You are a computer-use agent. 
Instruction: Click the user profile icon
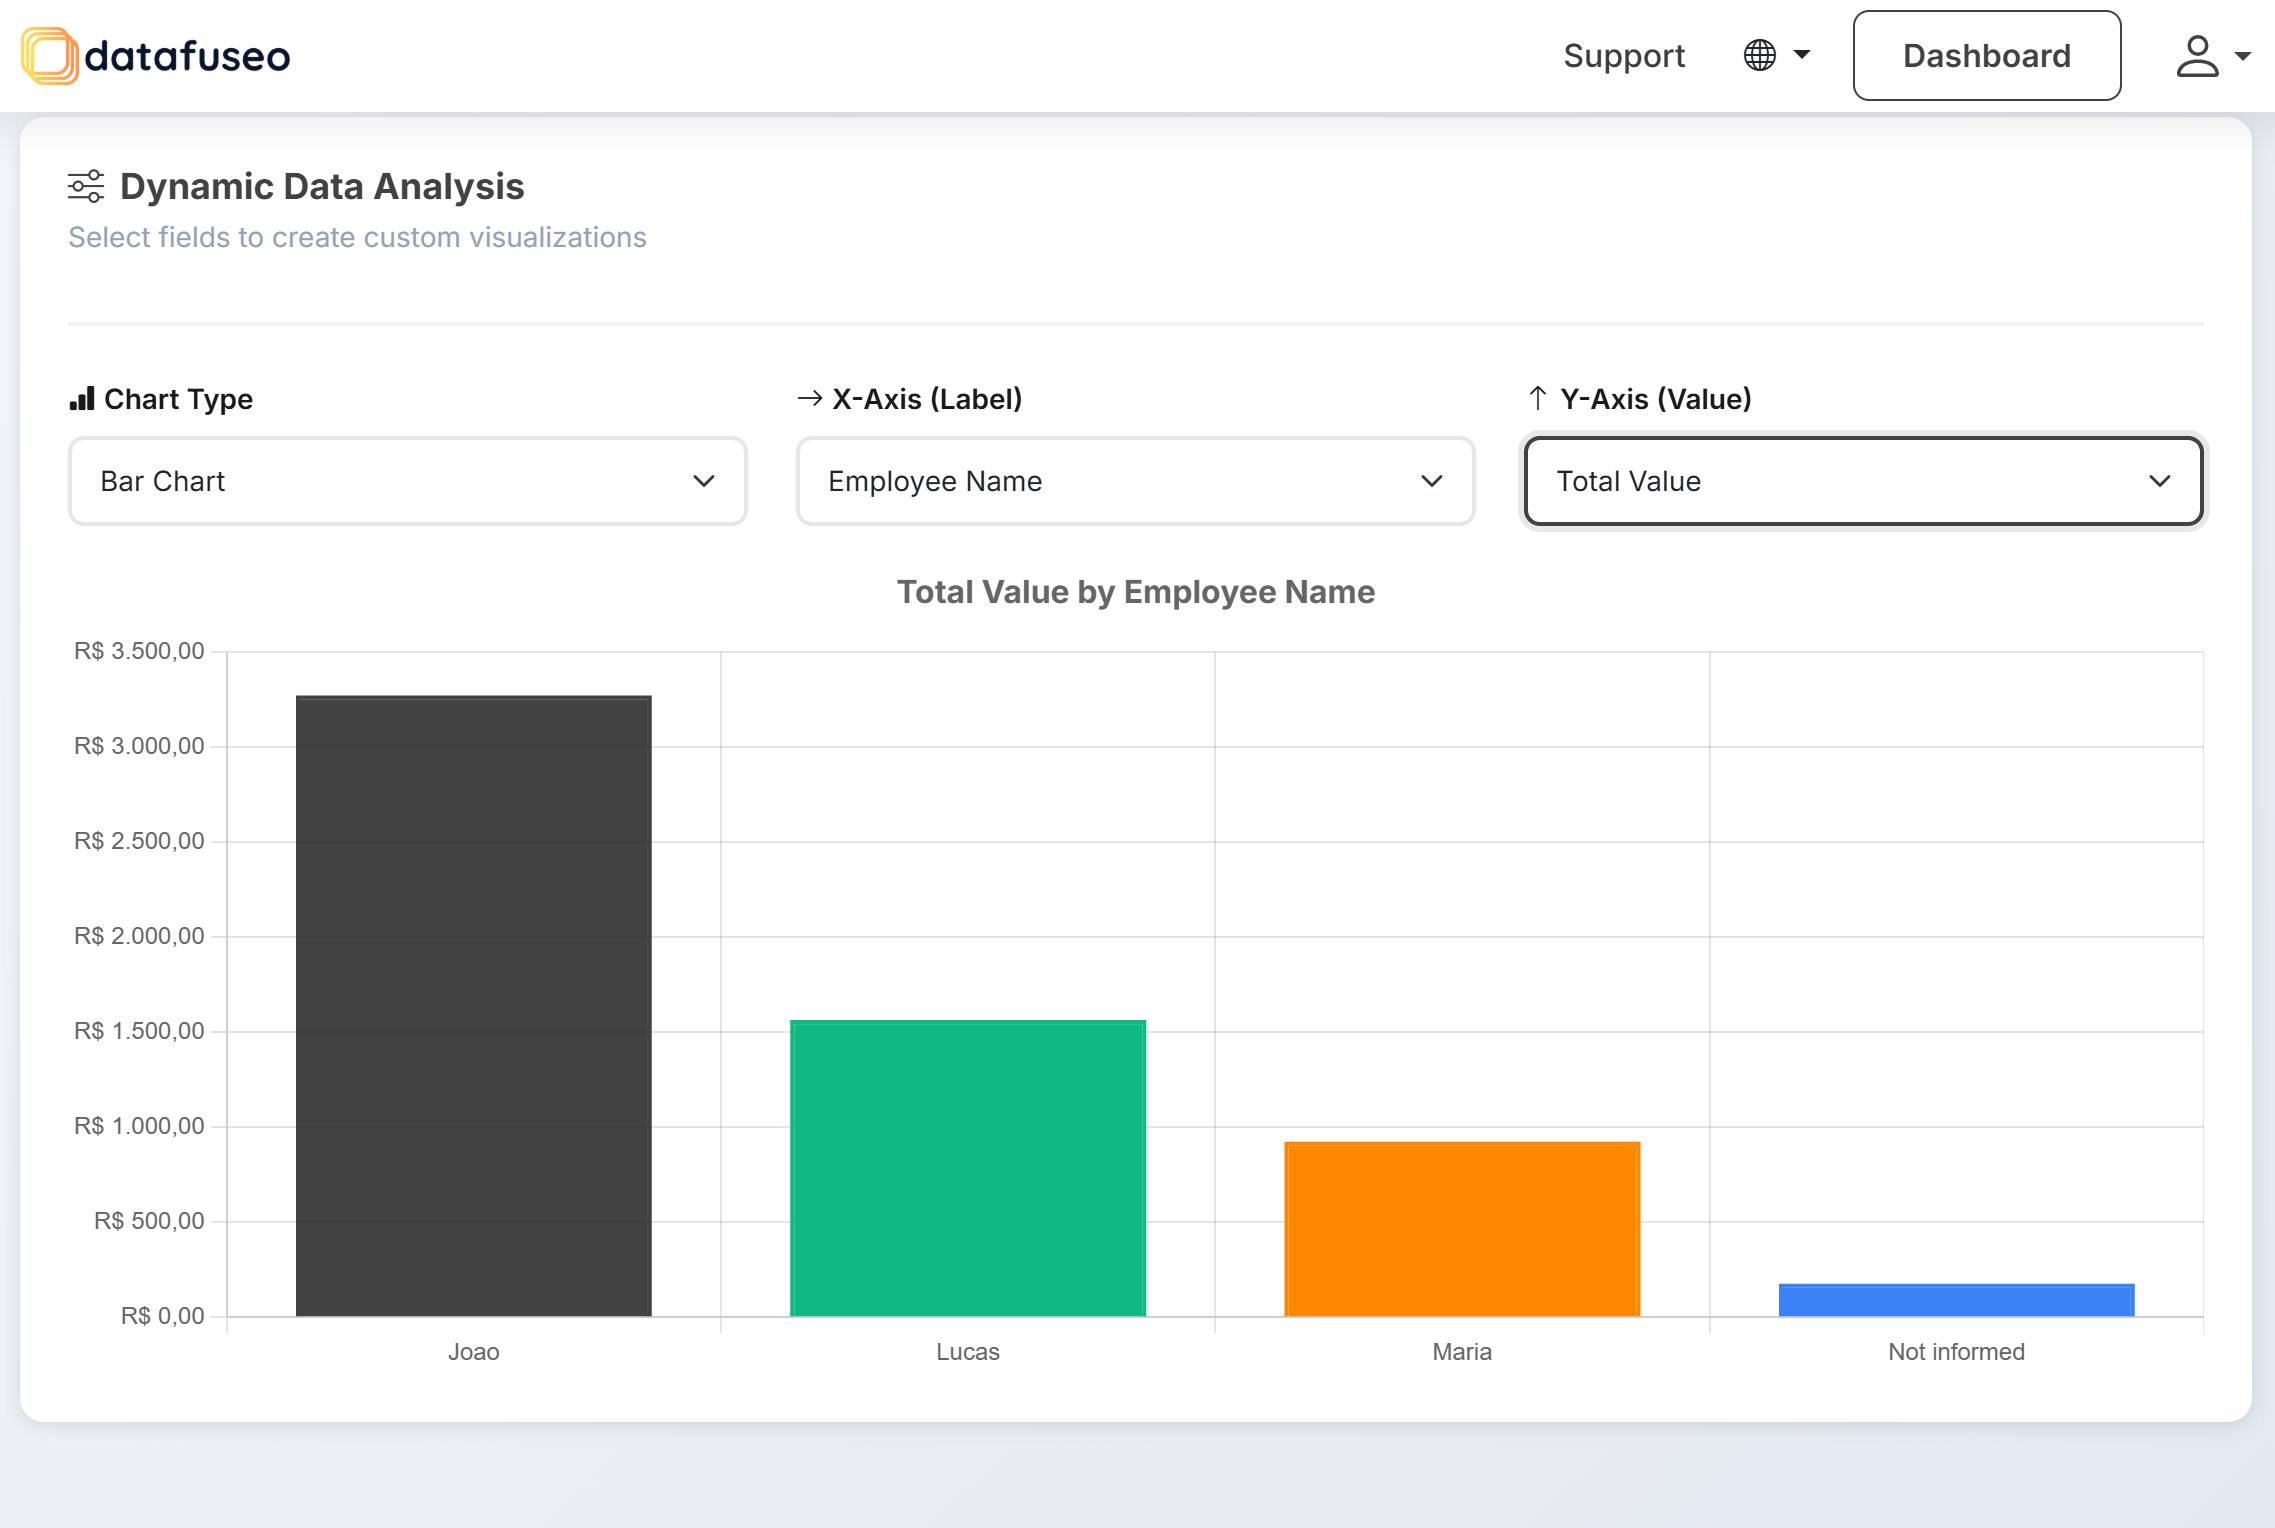point(2197,56)
